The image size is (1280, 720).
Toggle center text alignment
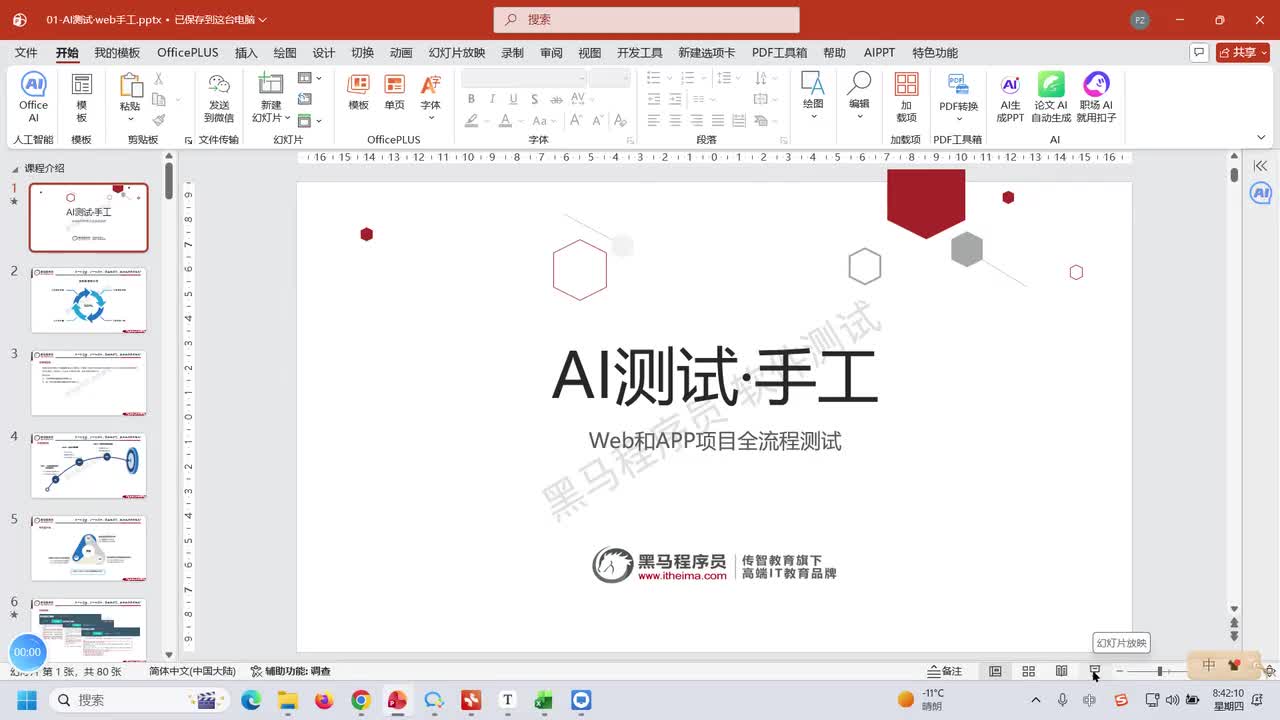pos(675,120)
